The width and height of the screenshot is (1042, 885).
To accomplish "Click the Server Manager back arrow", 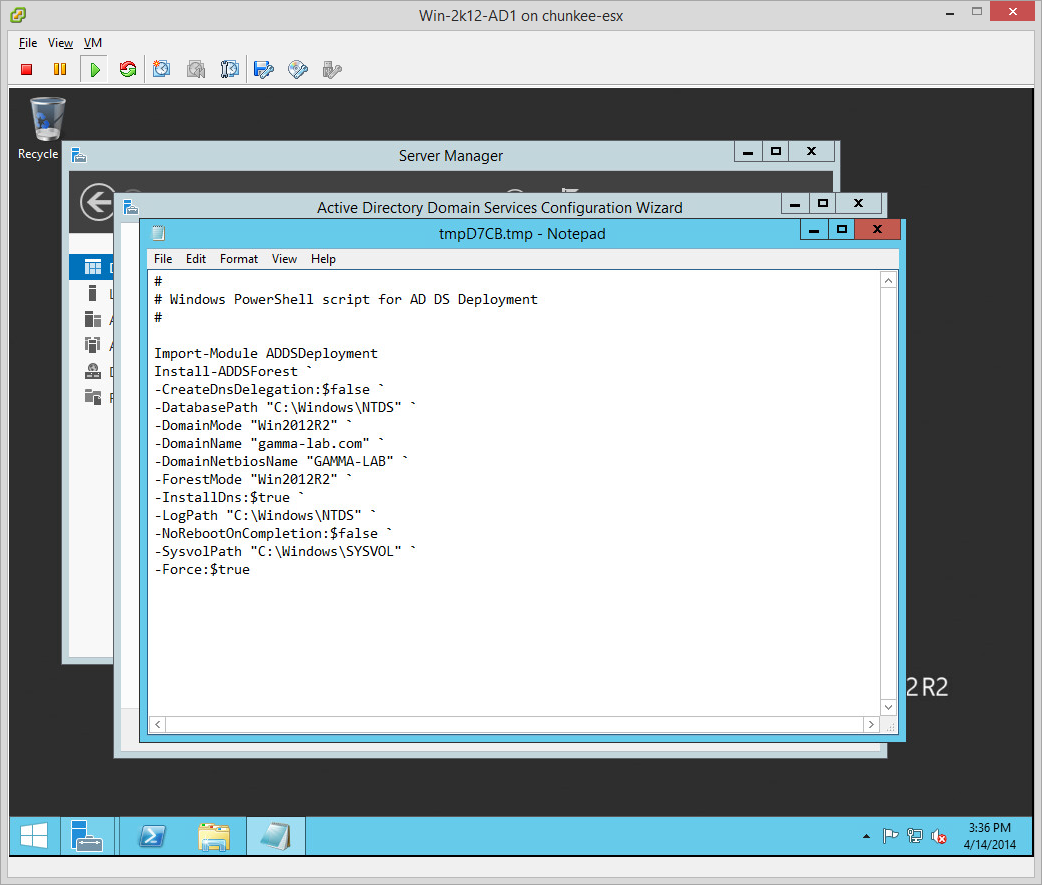I will coord(98,203).
